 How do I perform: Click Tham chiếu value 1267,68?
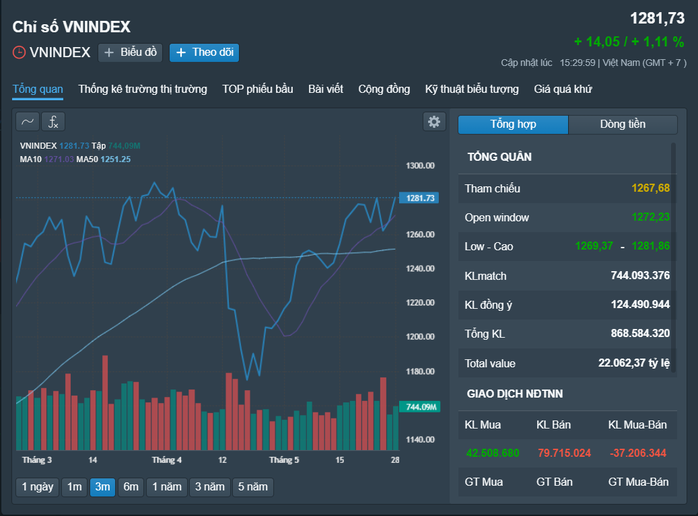[650, 188]
